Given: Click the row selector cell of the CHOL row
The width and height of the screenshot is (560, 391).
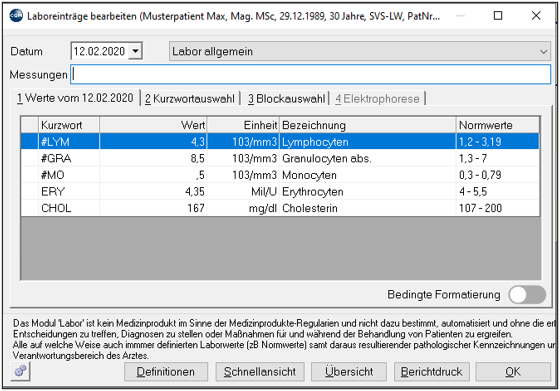Looking at the screenshot, I should (x=30, y=208).
